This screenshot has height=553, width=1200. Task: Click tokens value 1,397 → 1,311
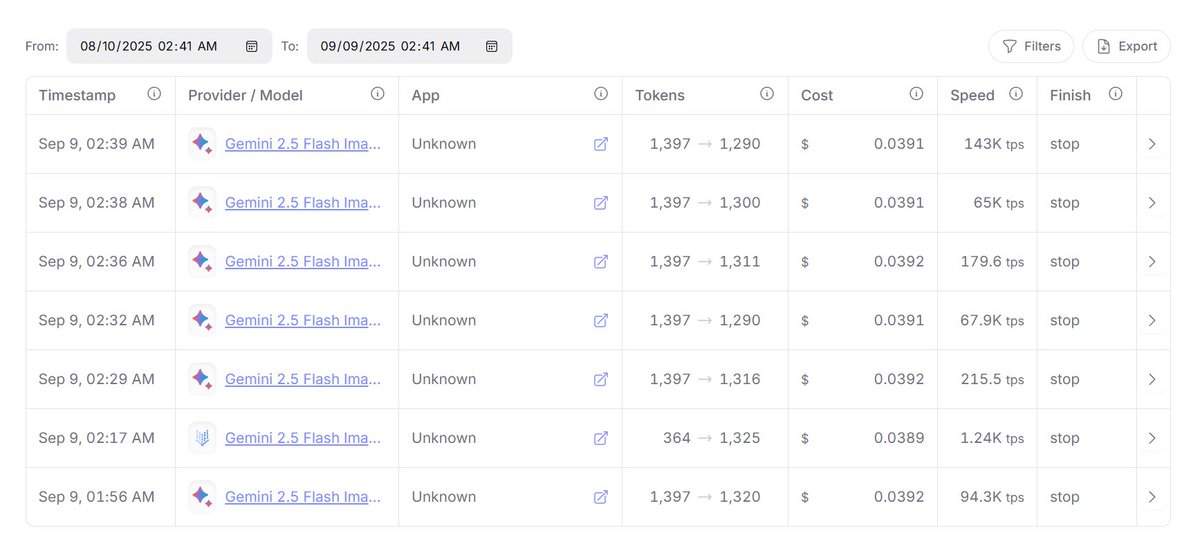coord(705,262)
